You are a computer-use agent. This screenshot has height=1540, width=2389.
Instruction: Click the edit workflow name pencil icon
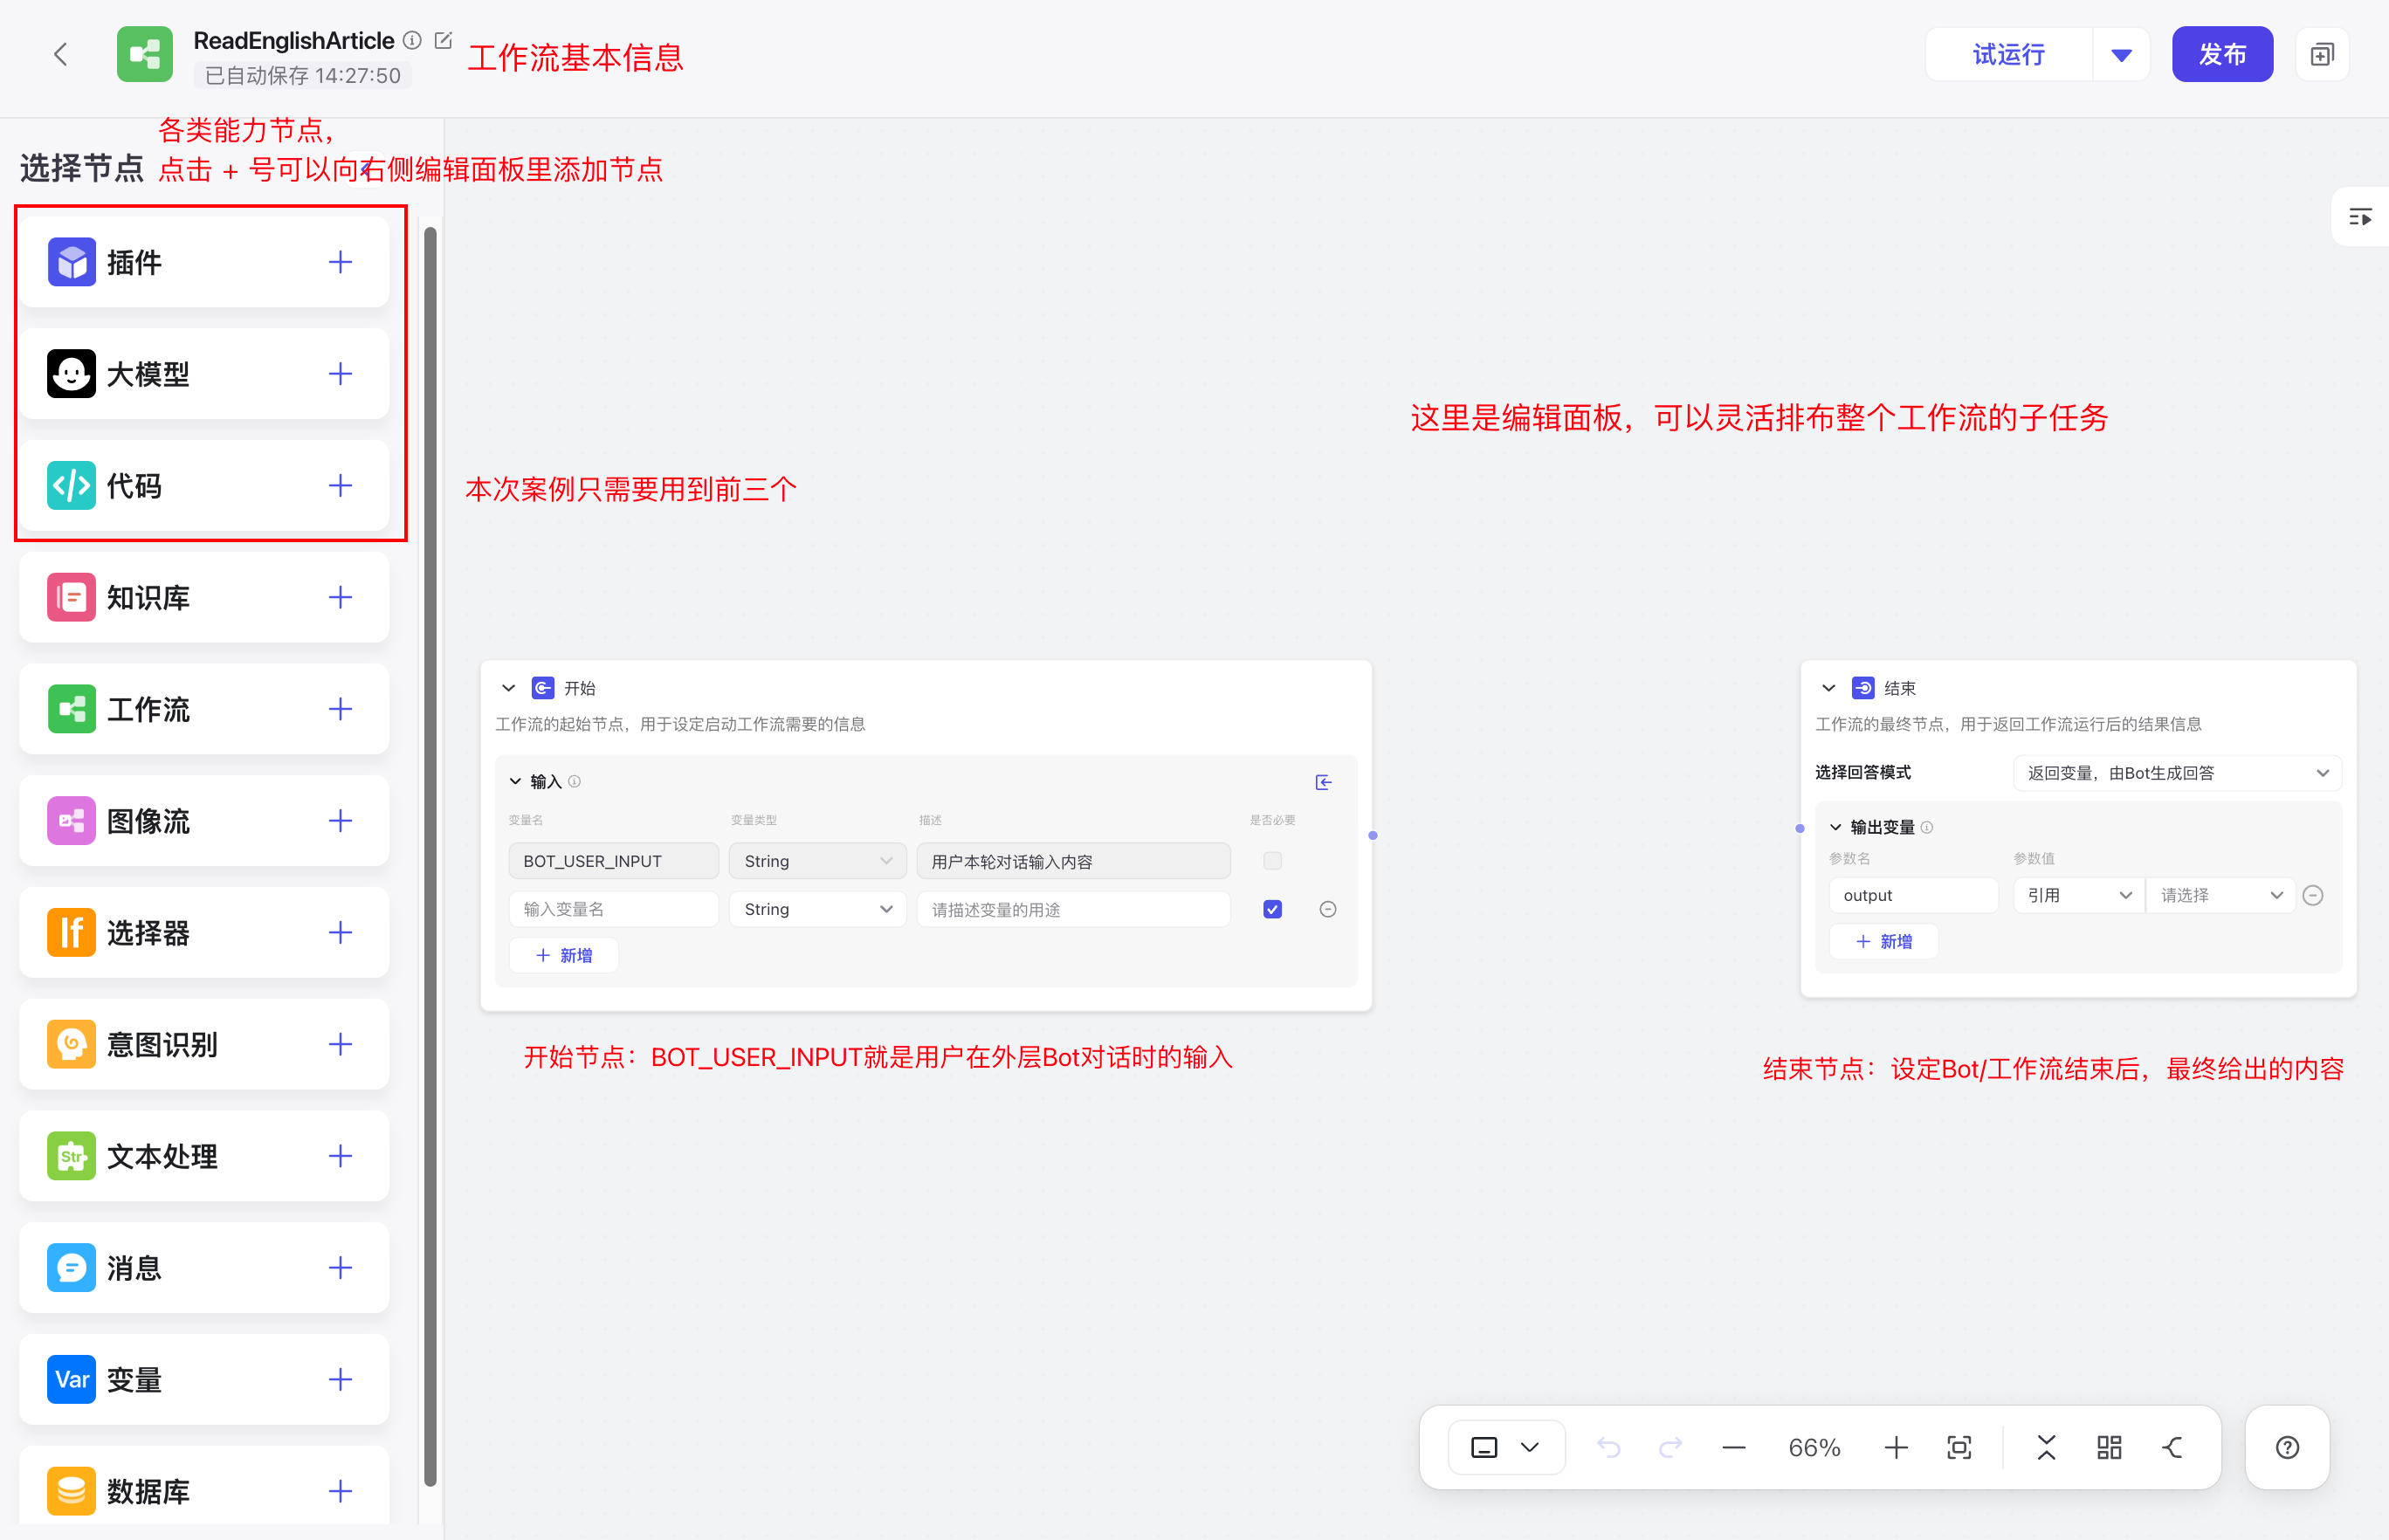[x=443, y=41]
